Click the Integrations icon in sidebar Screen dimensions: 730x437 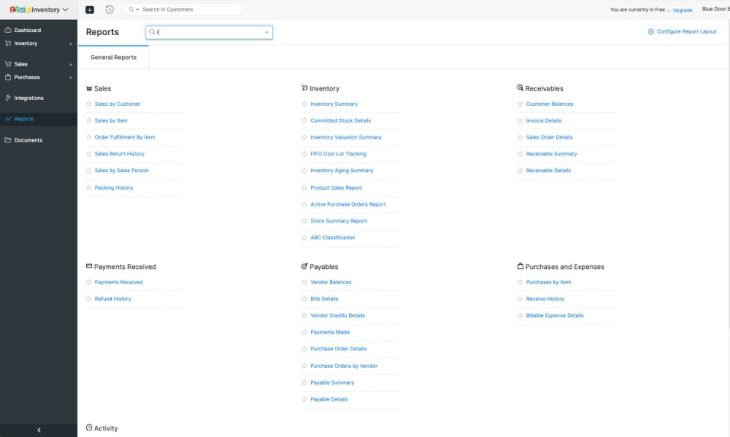click(x=8, y=98)
